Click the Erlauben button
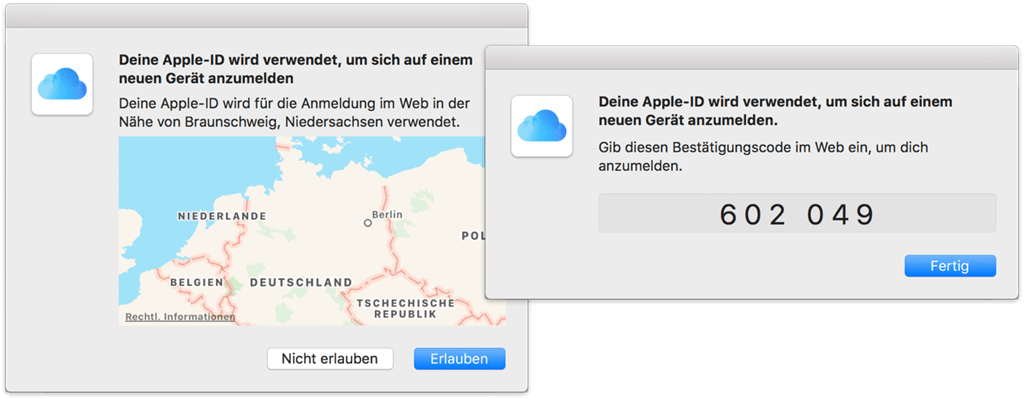Viewport: 1024px width, 399px height. click(460, 359)
